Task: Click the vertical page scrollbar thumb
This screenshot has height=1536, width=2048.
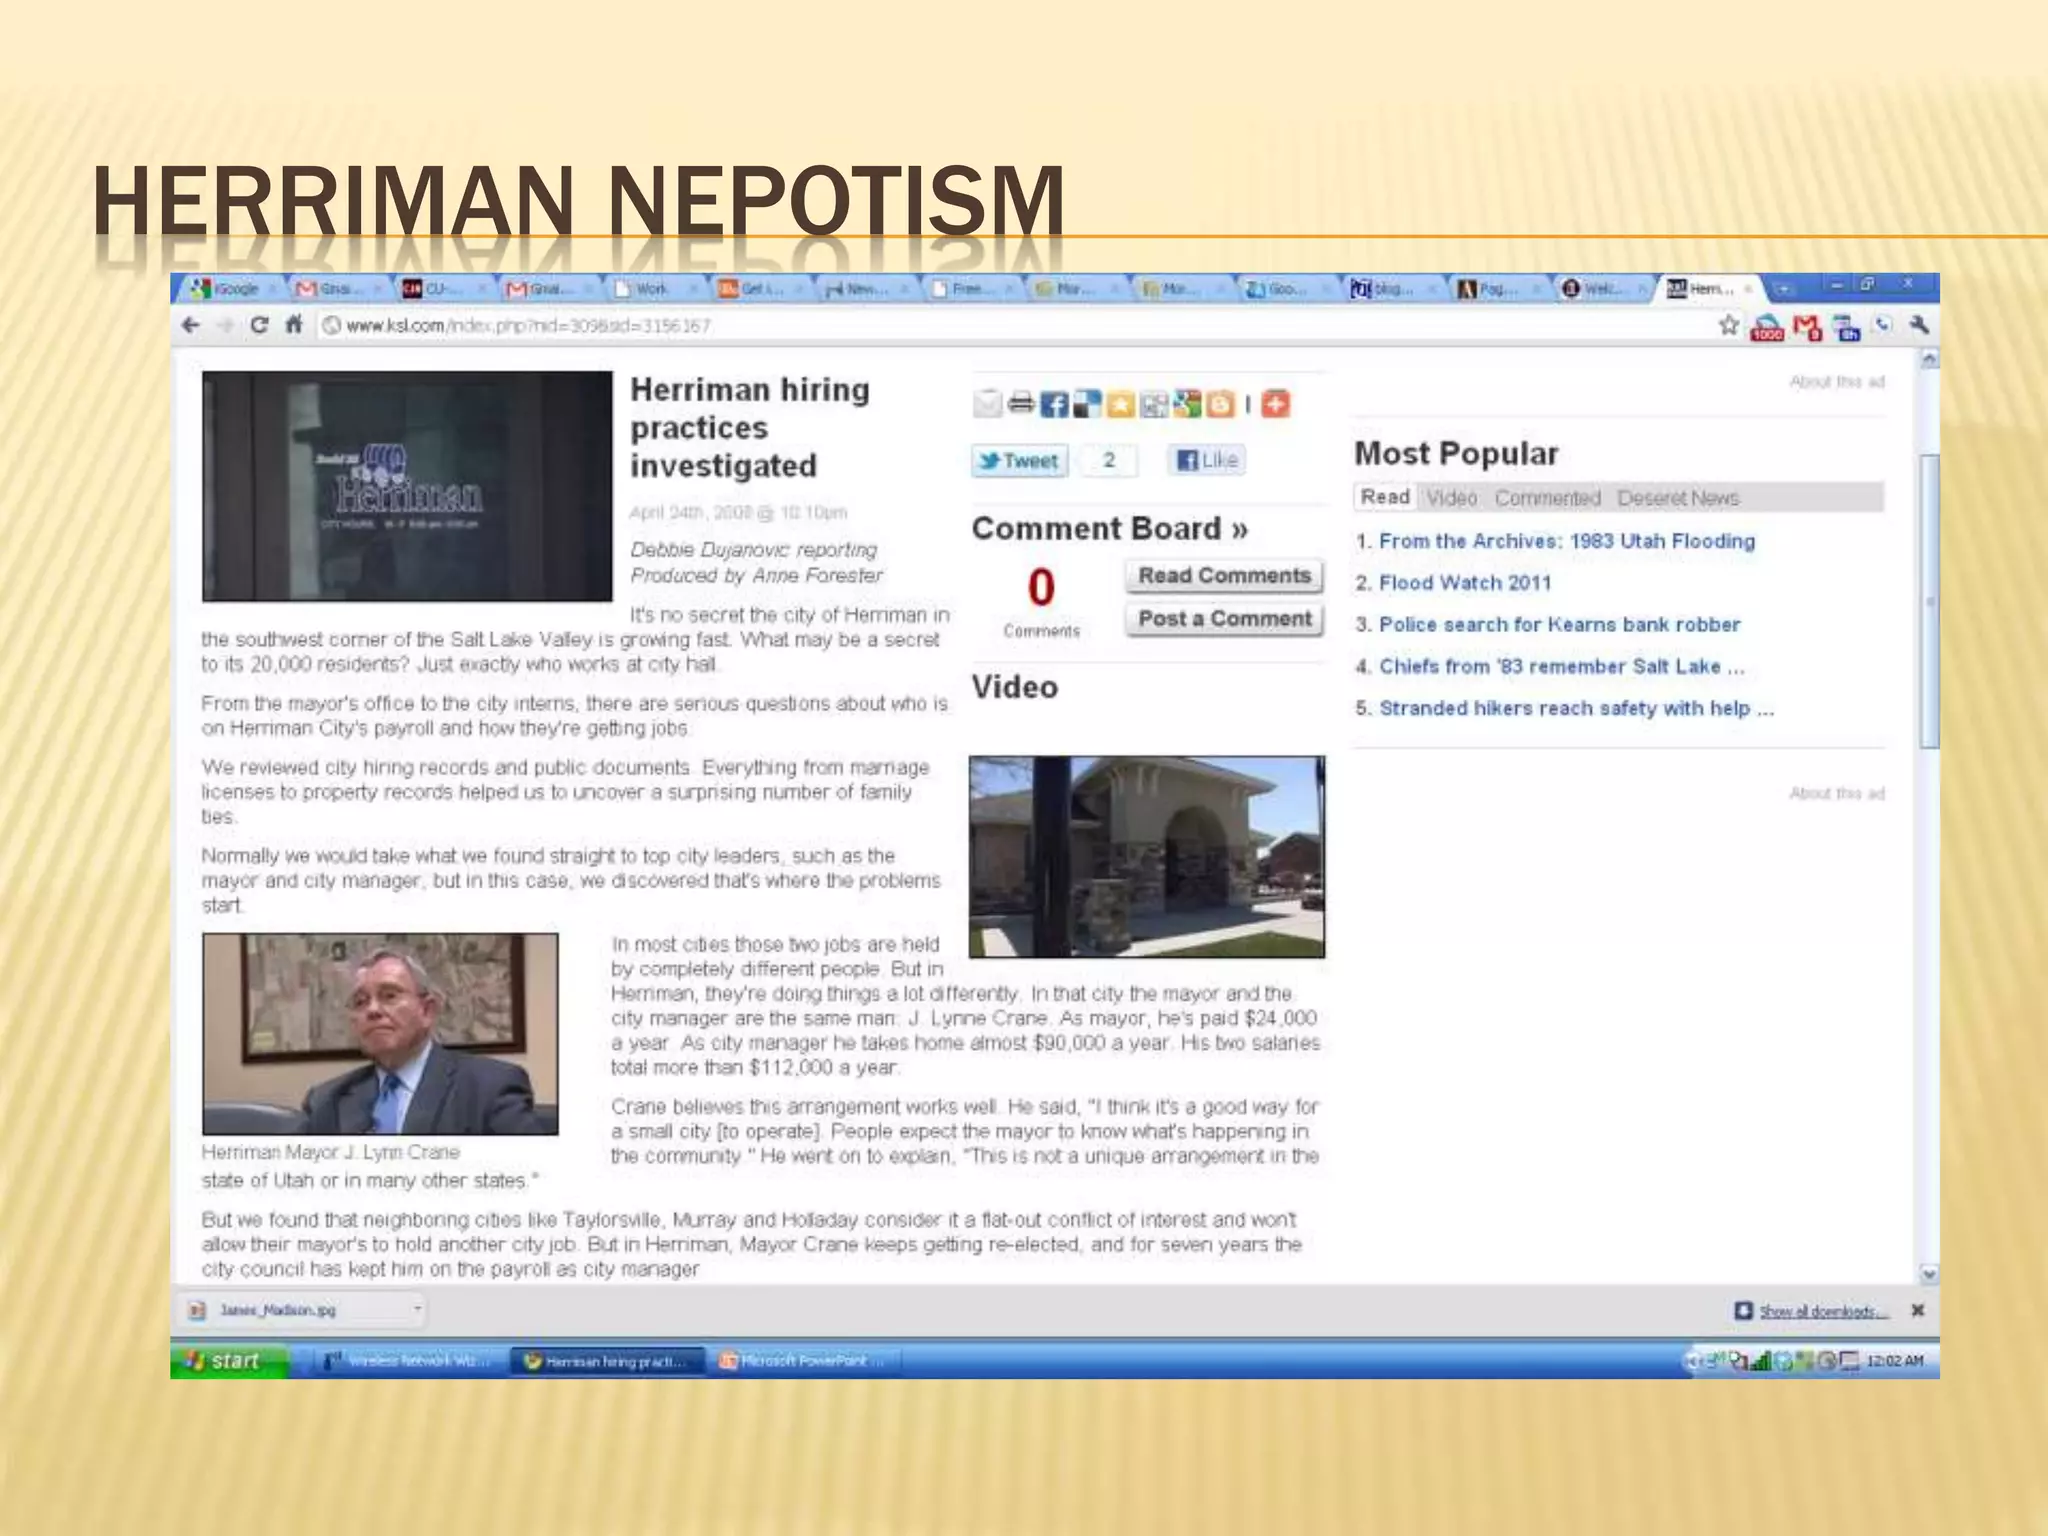Action: coord(1930,600)
